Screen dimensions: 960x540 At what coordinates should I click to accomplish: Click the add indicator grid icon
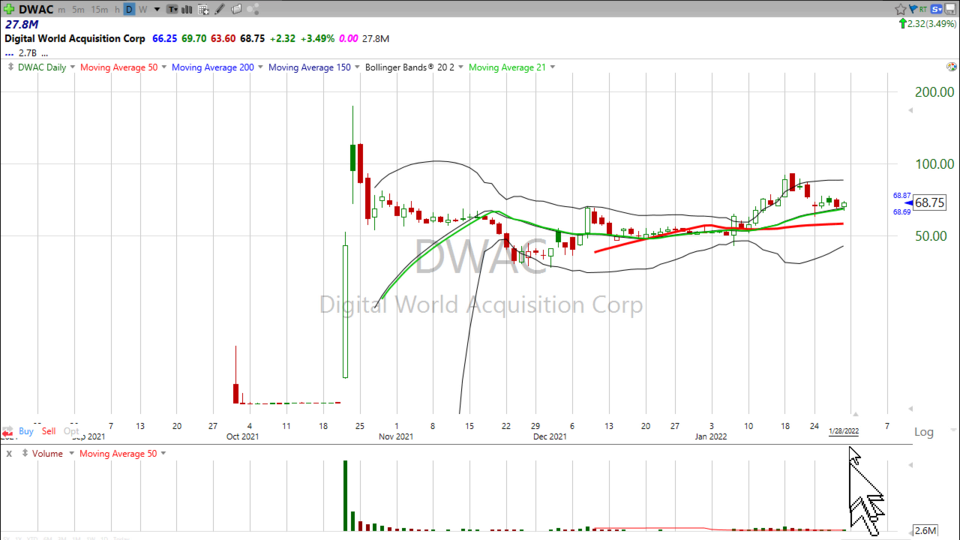203,10
